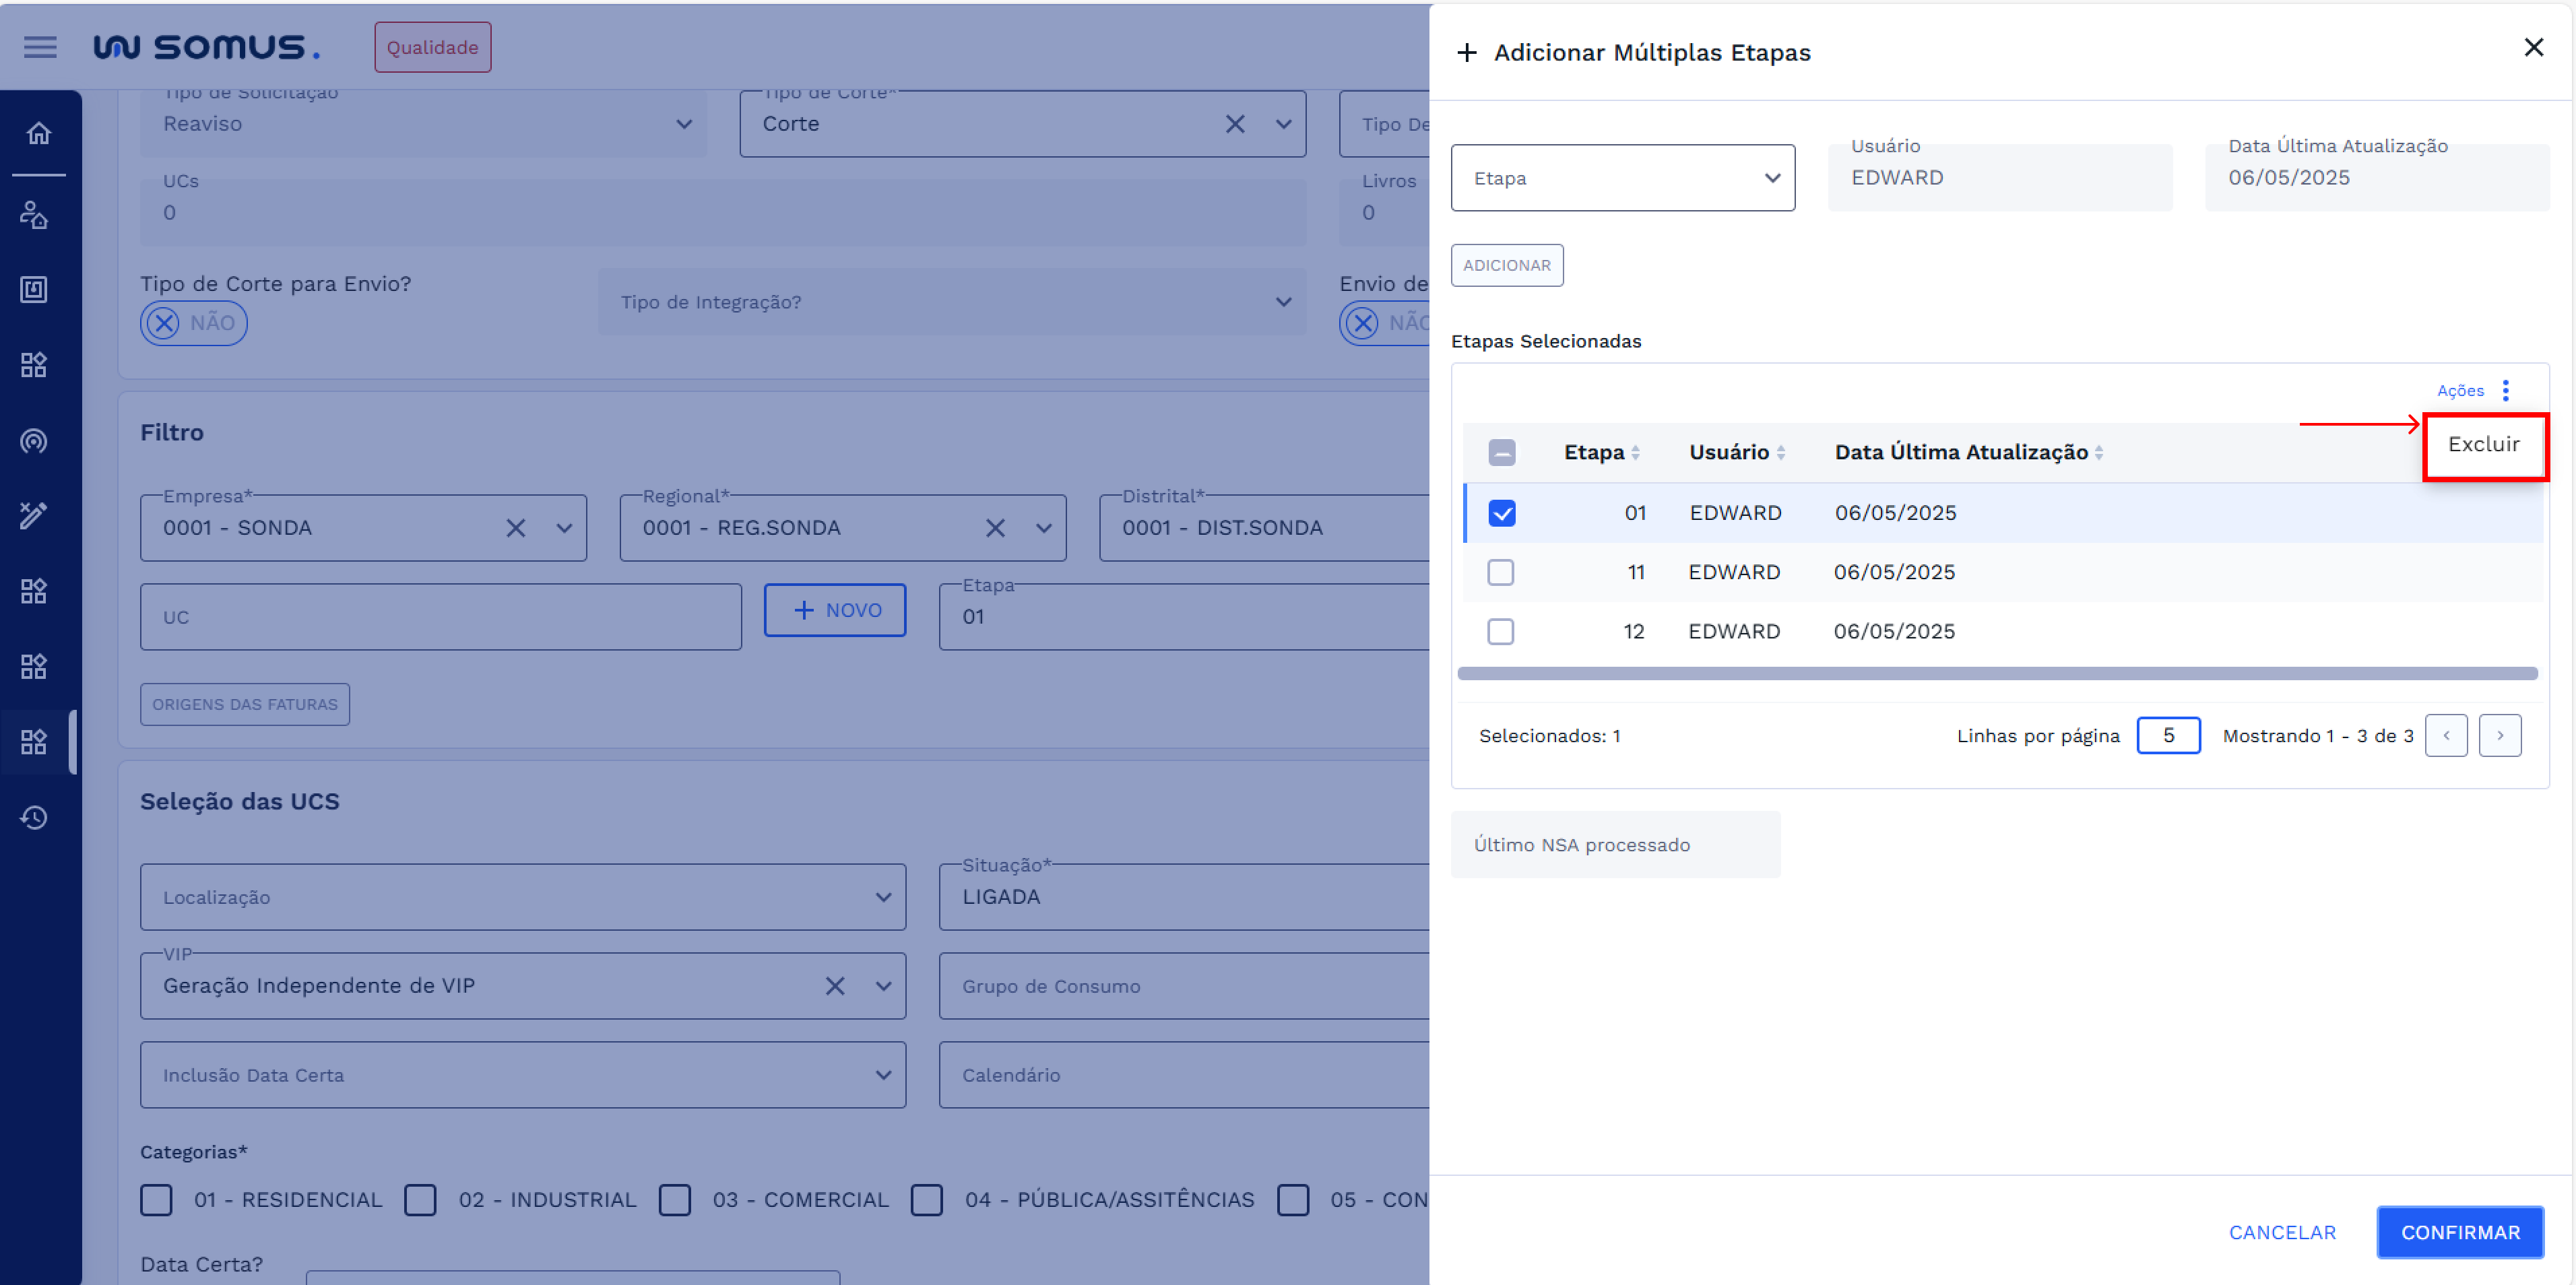Click the broadcast signal sidebar icon
The height and width of the screenshot is (1285, 2576).
(34, 441)
